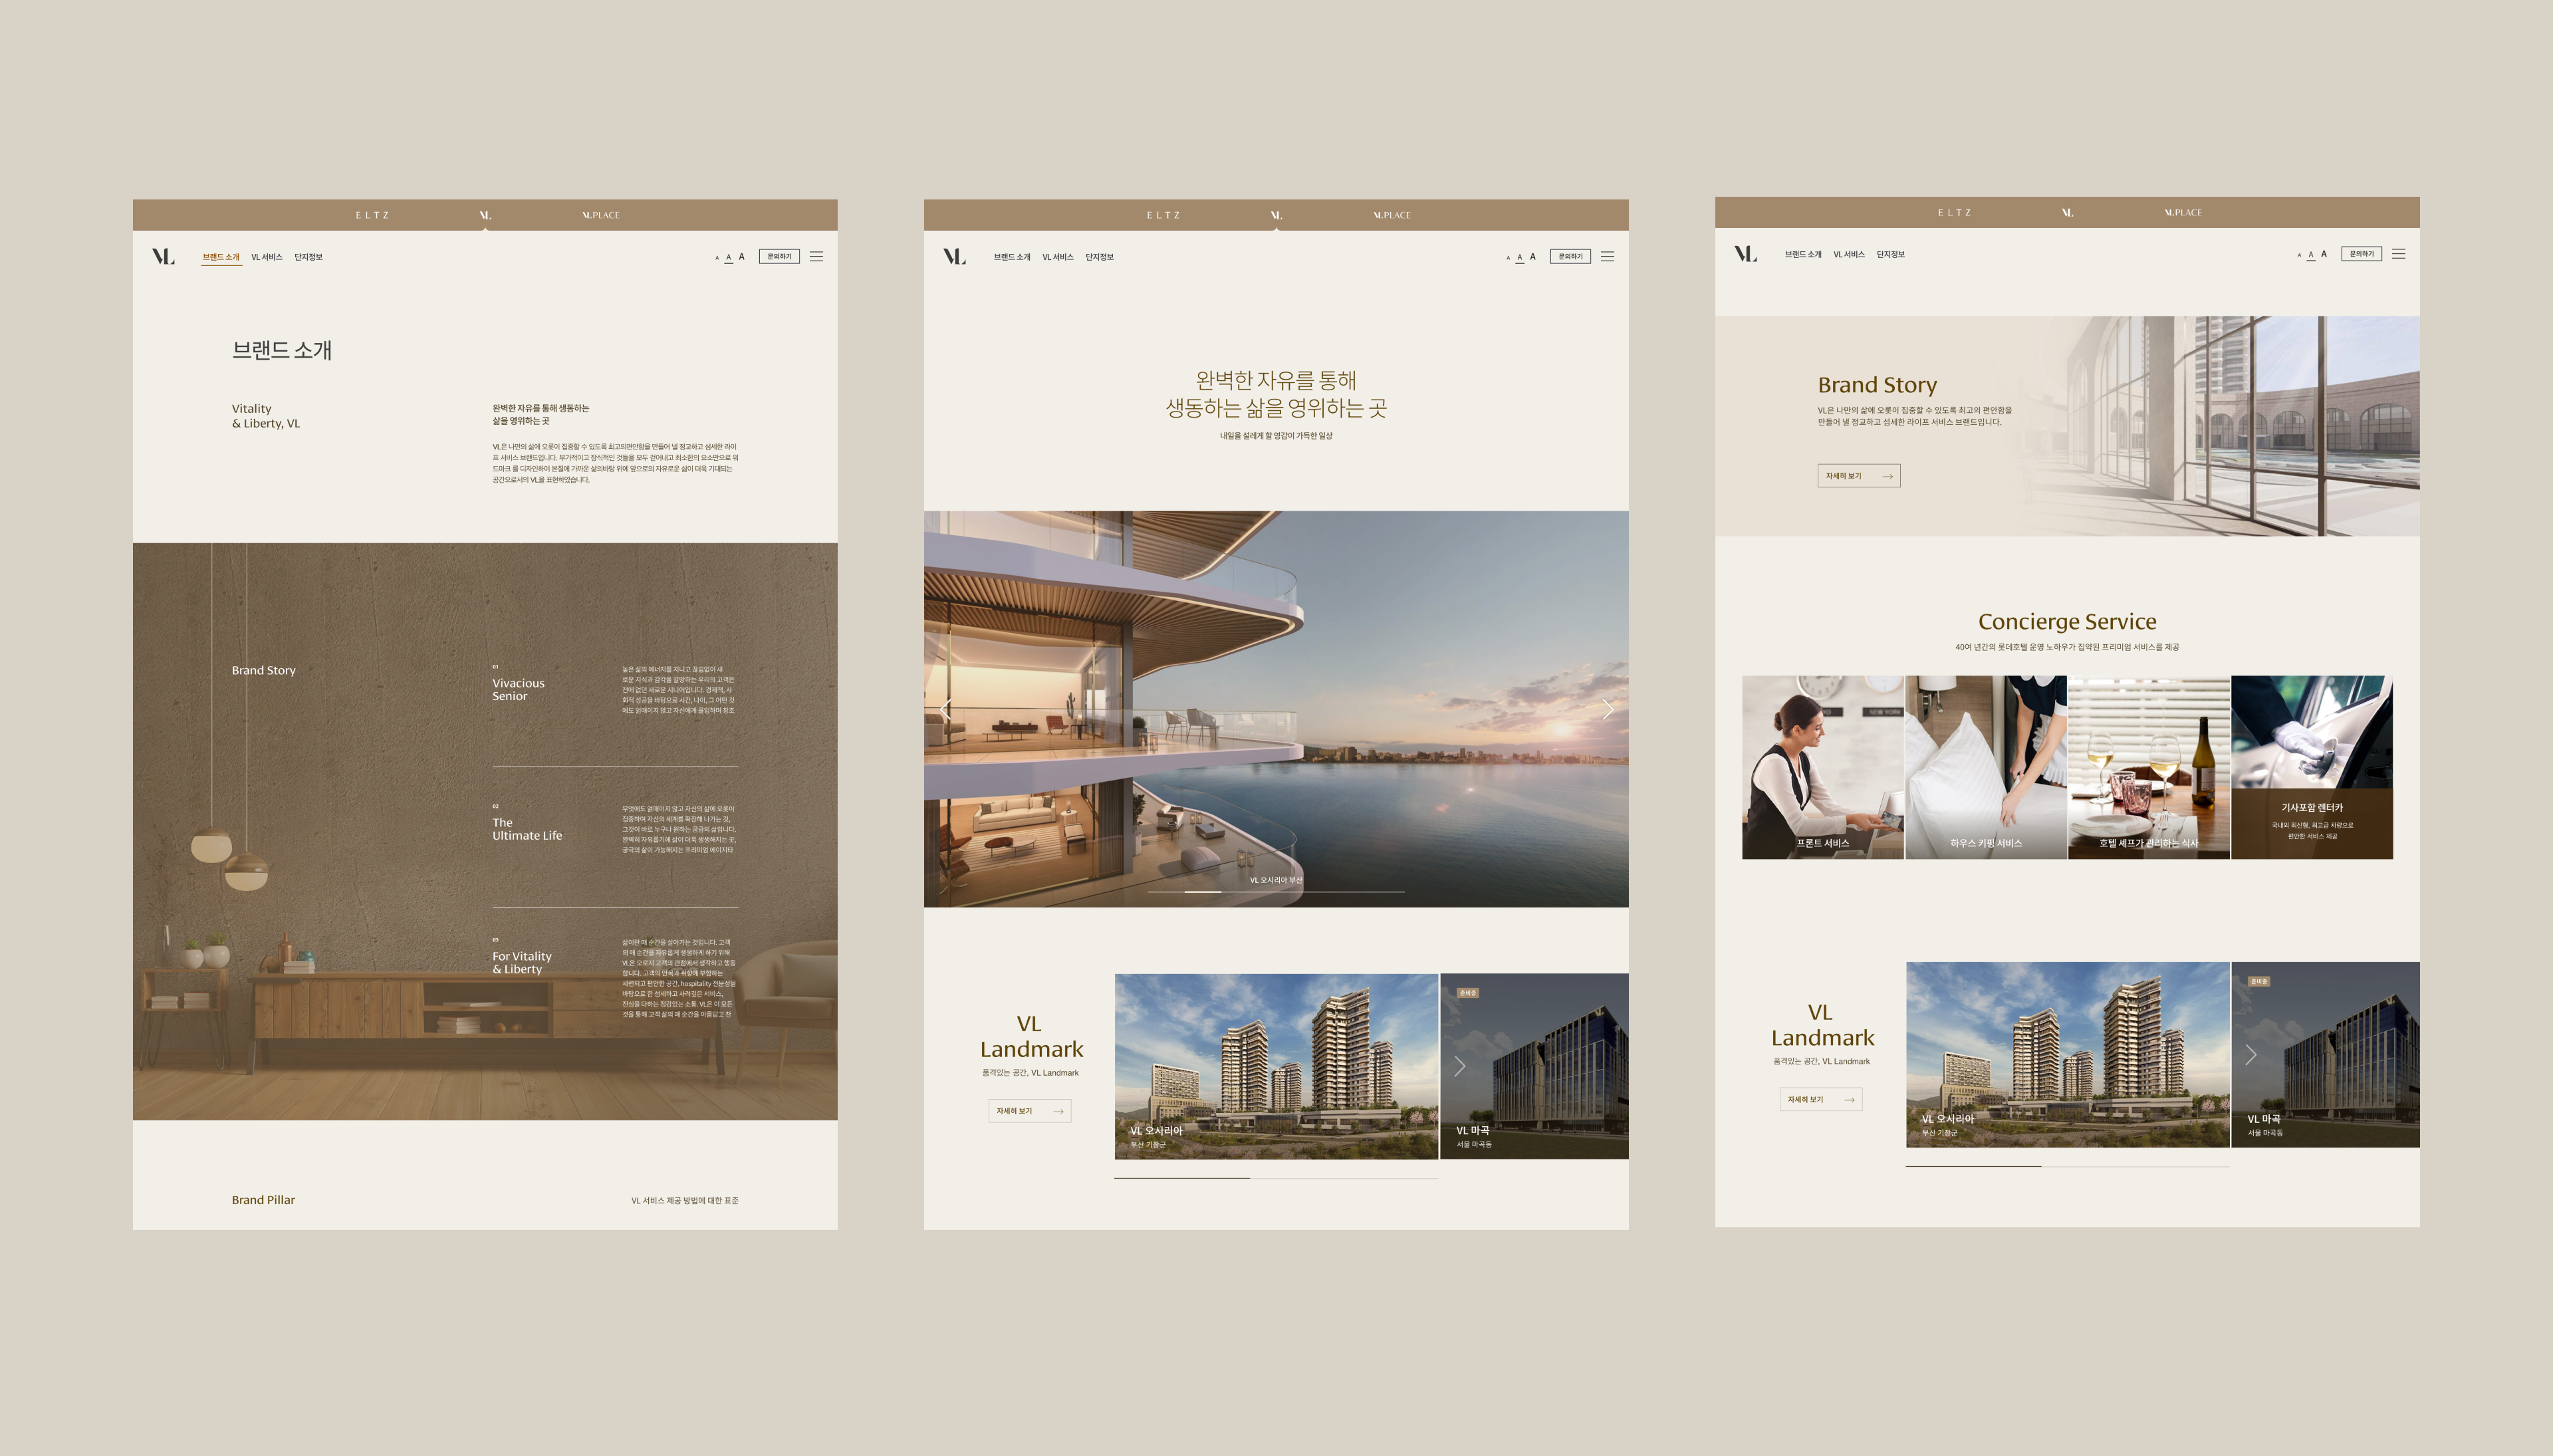Open the 하우스 키핑 서비스 thumbnail

coord(1985,767)
